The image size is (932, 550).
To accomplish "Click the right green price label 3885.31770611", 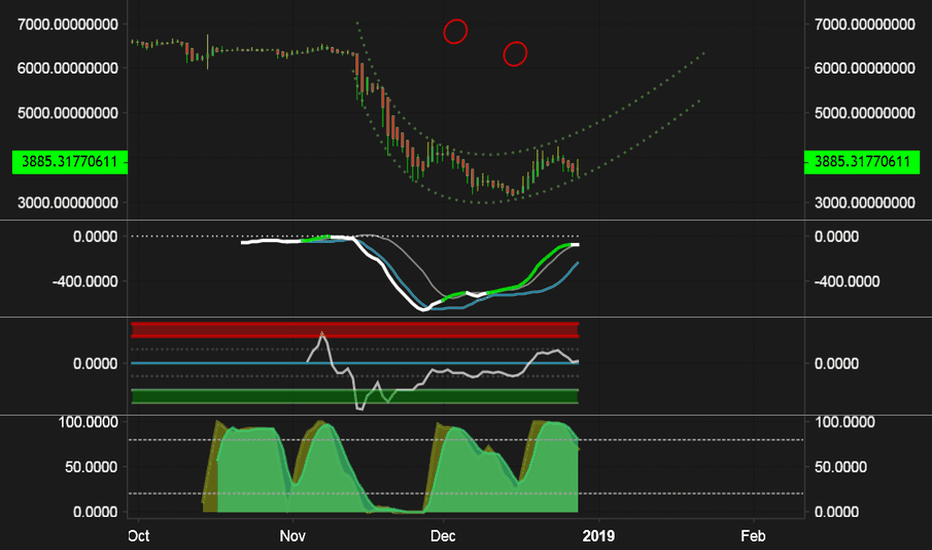I will click(862, 162).
